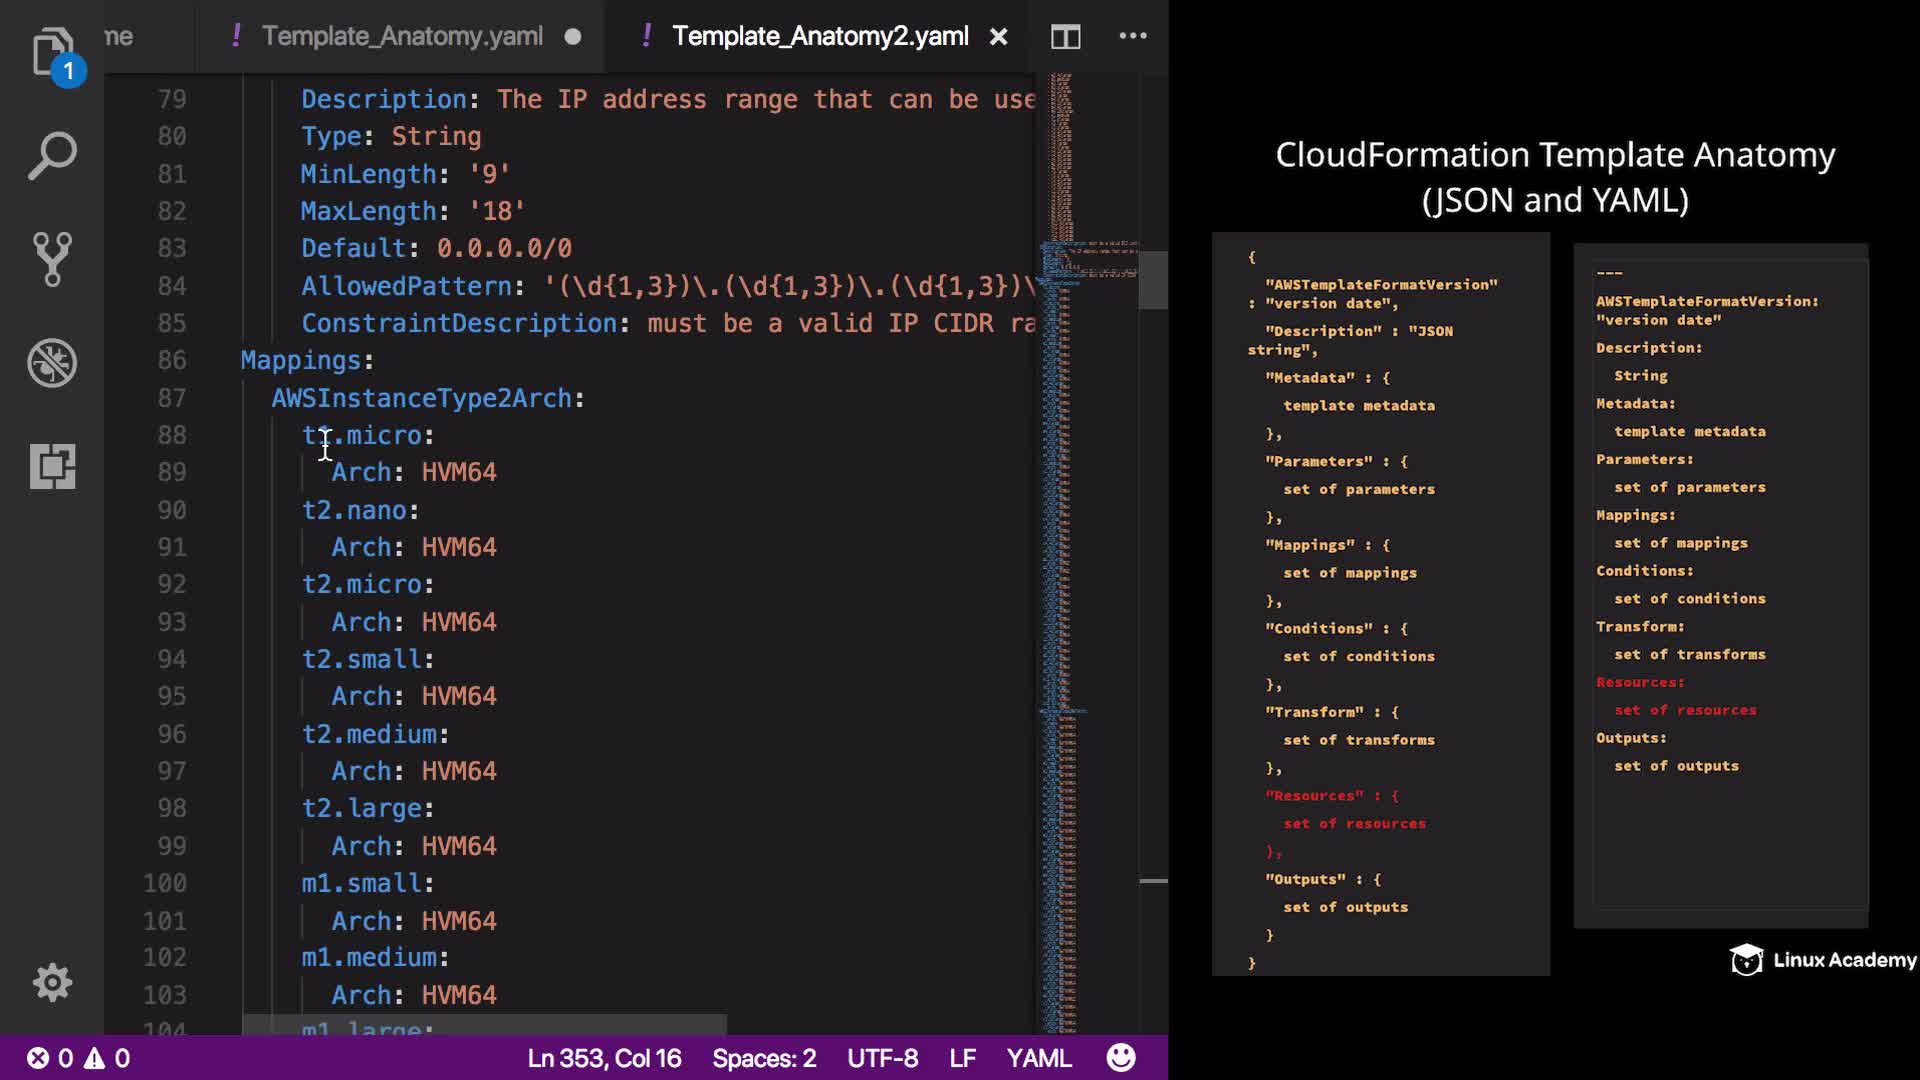
Task: Open the Explorer files icon
Action: click(52, 52)
